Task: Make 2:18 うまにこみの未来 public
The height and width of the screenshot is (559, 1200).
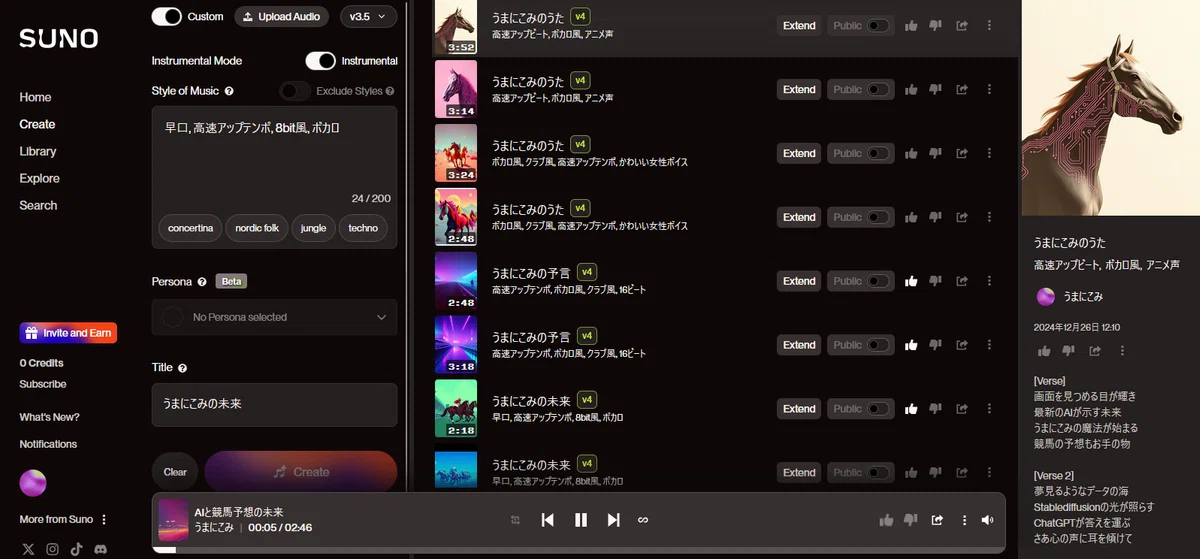Action: coord(878,409)
